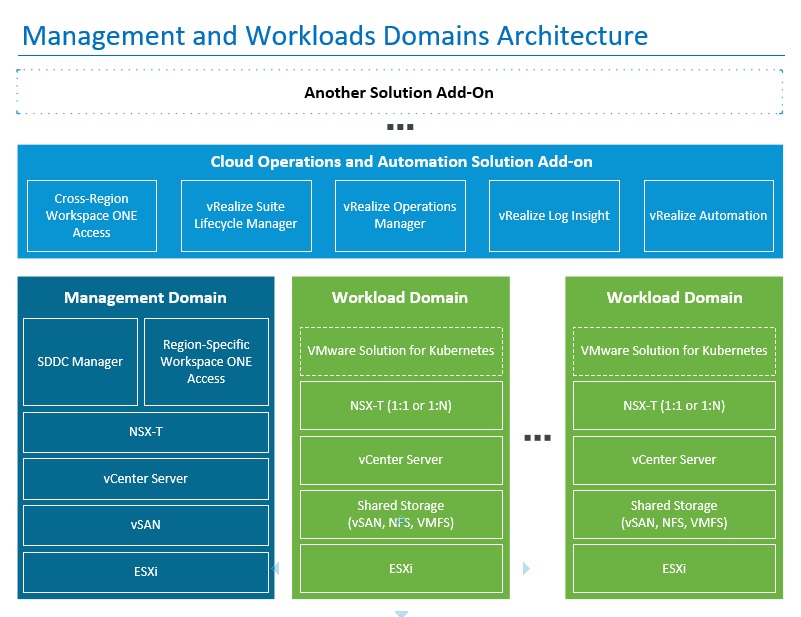Select the SDDC Manager box
801x617 pixels.
pyautogui.click(x=80, y=362)
